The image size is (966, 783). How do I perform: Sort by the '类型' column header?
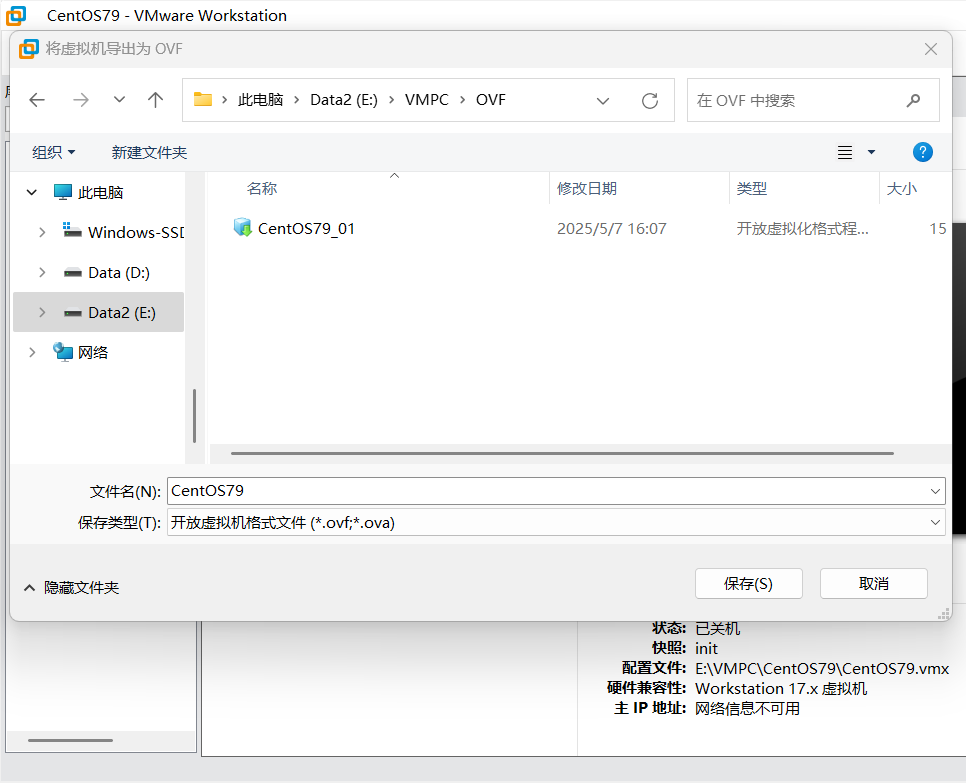tap(752, 189)
